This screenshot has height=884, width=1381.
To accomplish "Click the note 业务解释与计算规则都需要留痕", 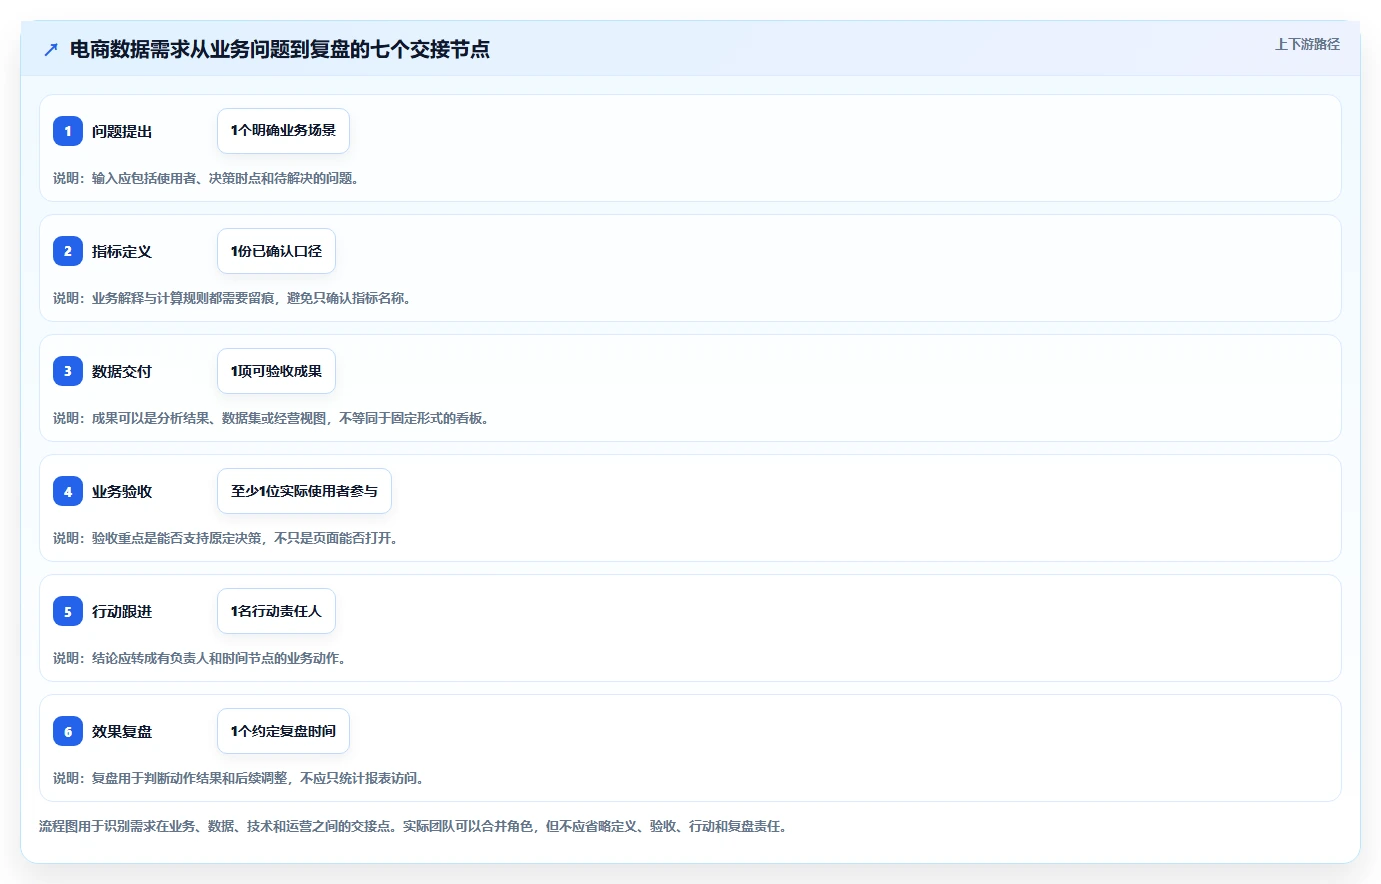I will pos(232,298).
